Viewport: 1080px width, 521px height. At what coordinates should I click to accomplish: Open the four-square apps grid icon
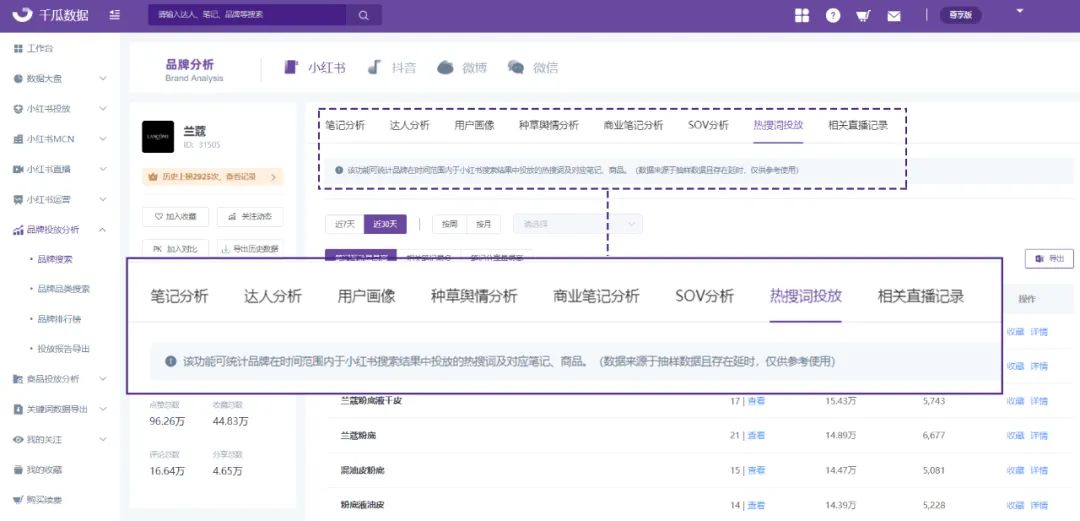tap(802, 15)
